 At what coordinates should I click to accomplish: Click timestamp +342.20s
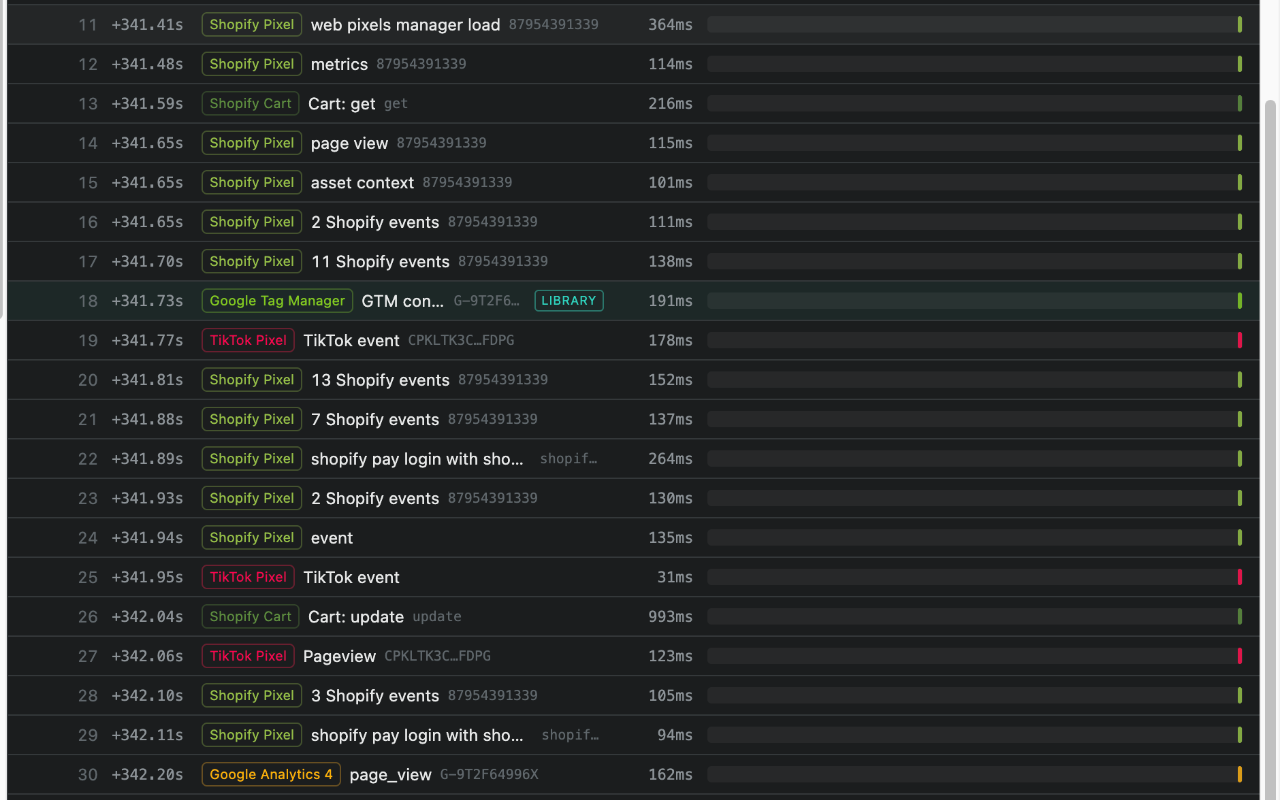147,774
